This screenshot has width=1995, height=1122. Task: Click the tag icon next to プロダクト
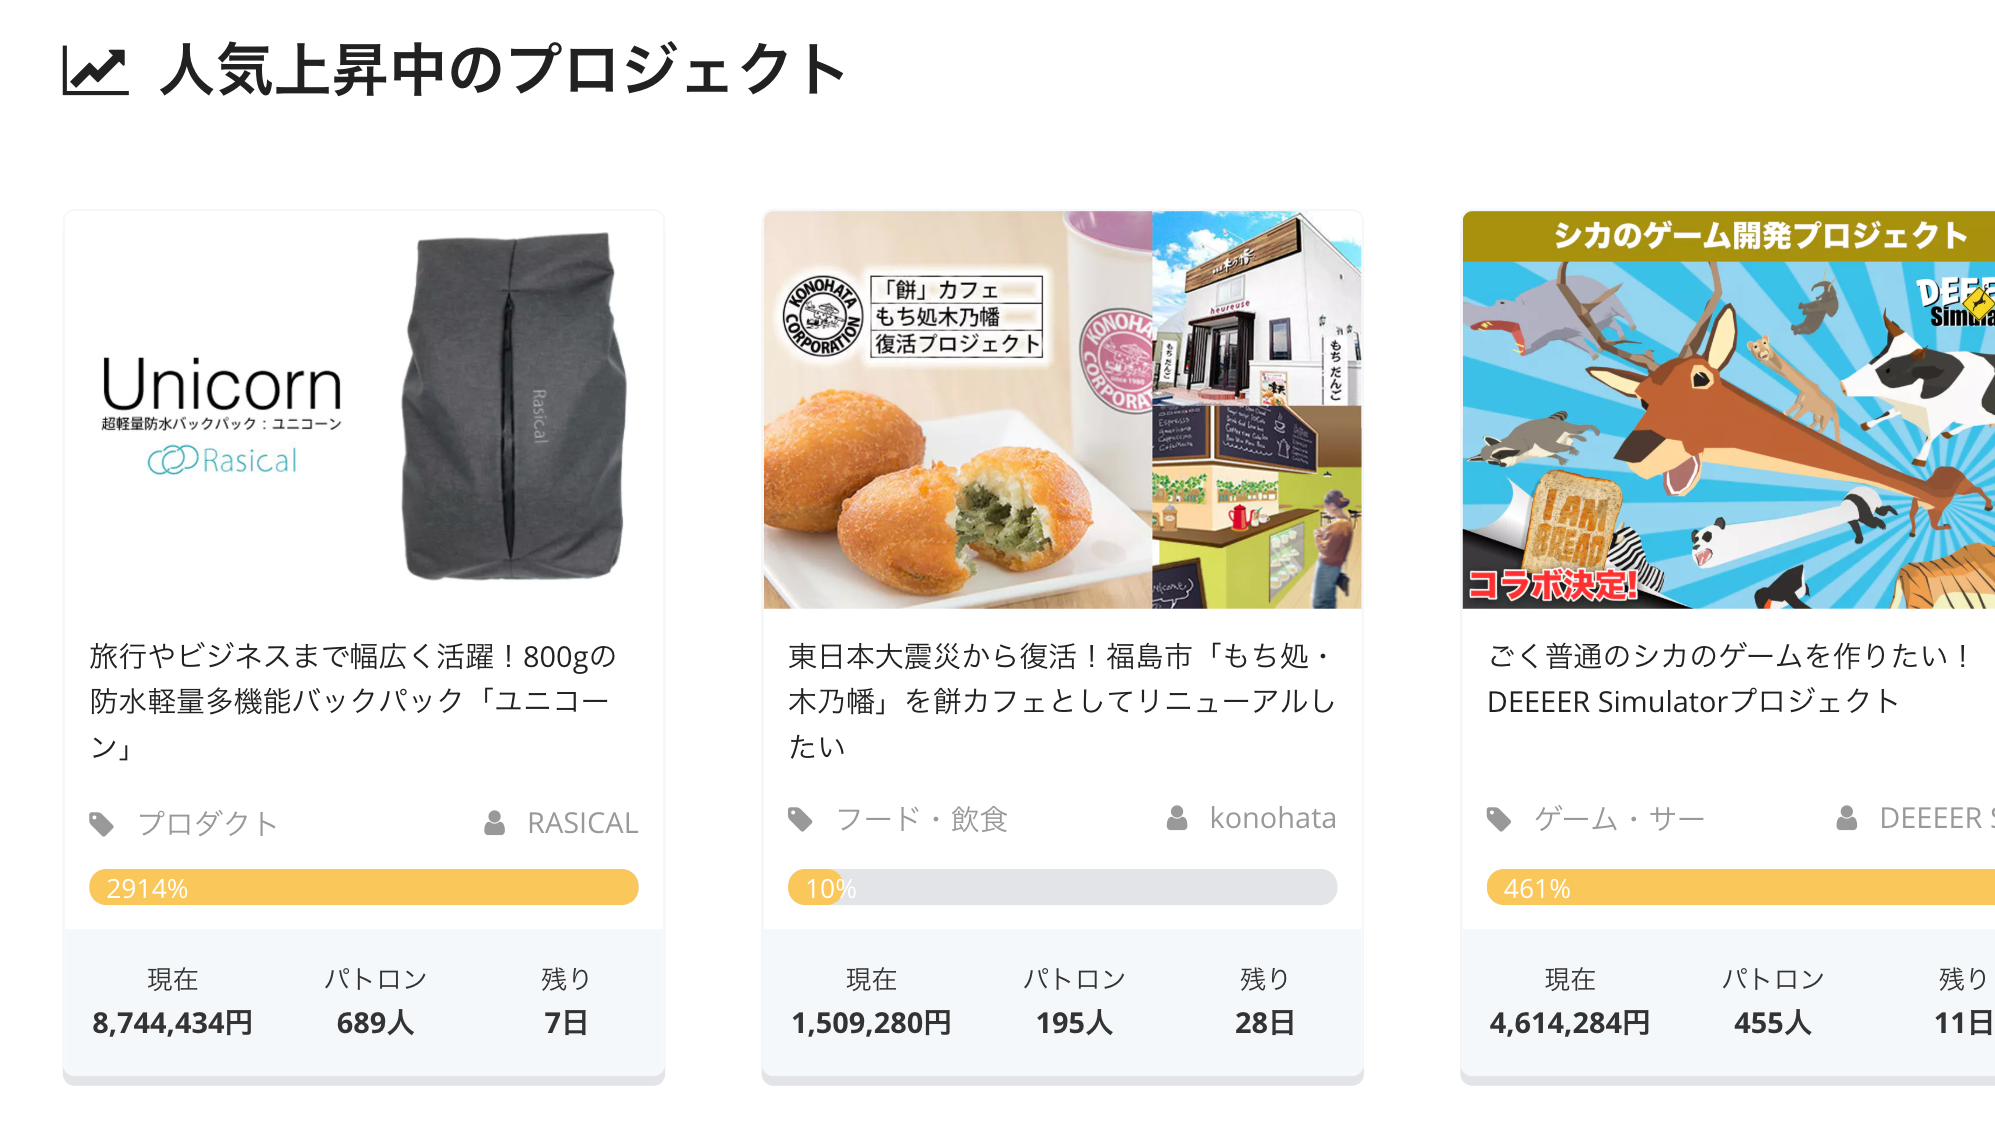(101, 823)
